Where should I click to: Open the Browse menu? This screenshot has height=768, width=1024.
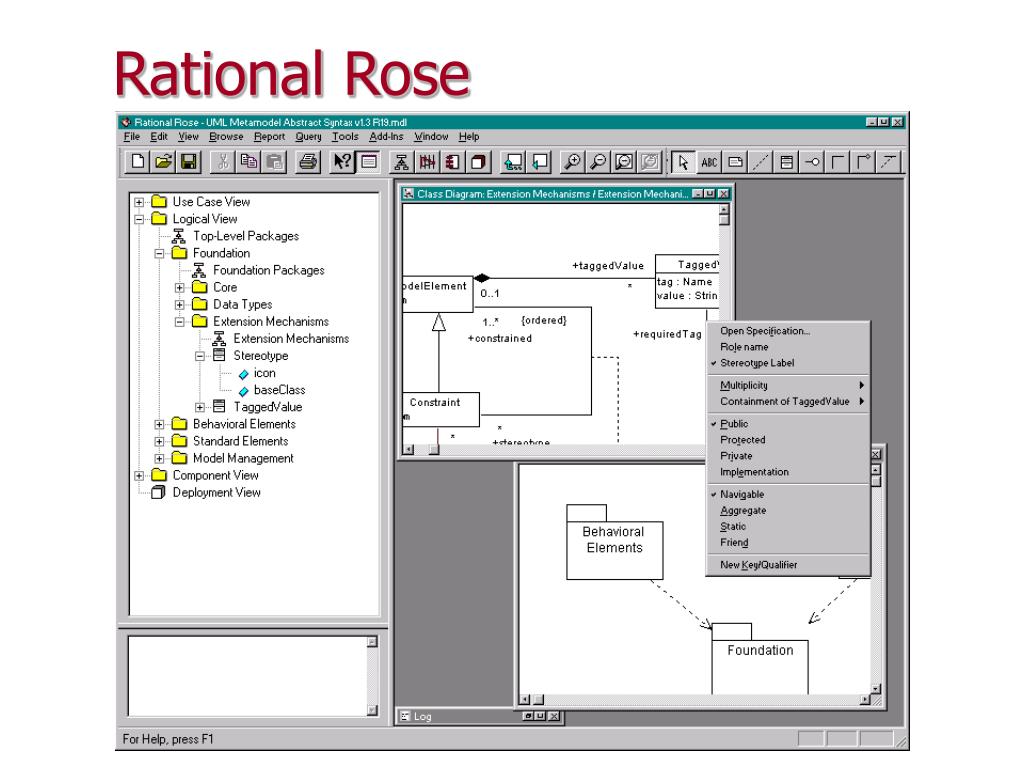[226, 136]
